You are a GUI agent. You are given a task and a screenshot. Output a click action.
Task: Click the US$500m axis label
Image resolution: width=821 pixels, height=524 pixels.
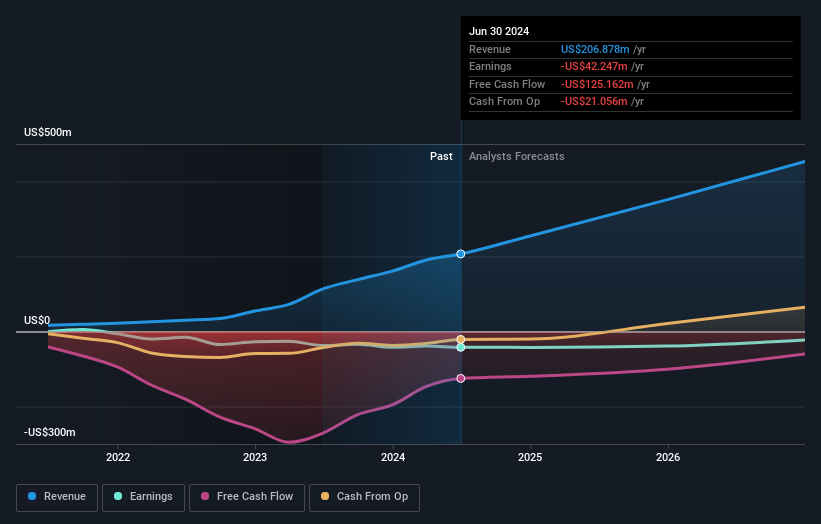(48, 132)
